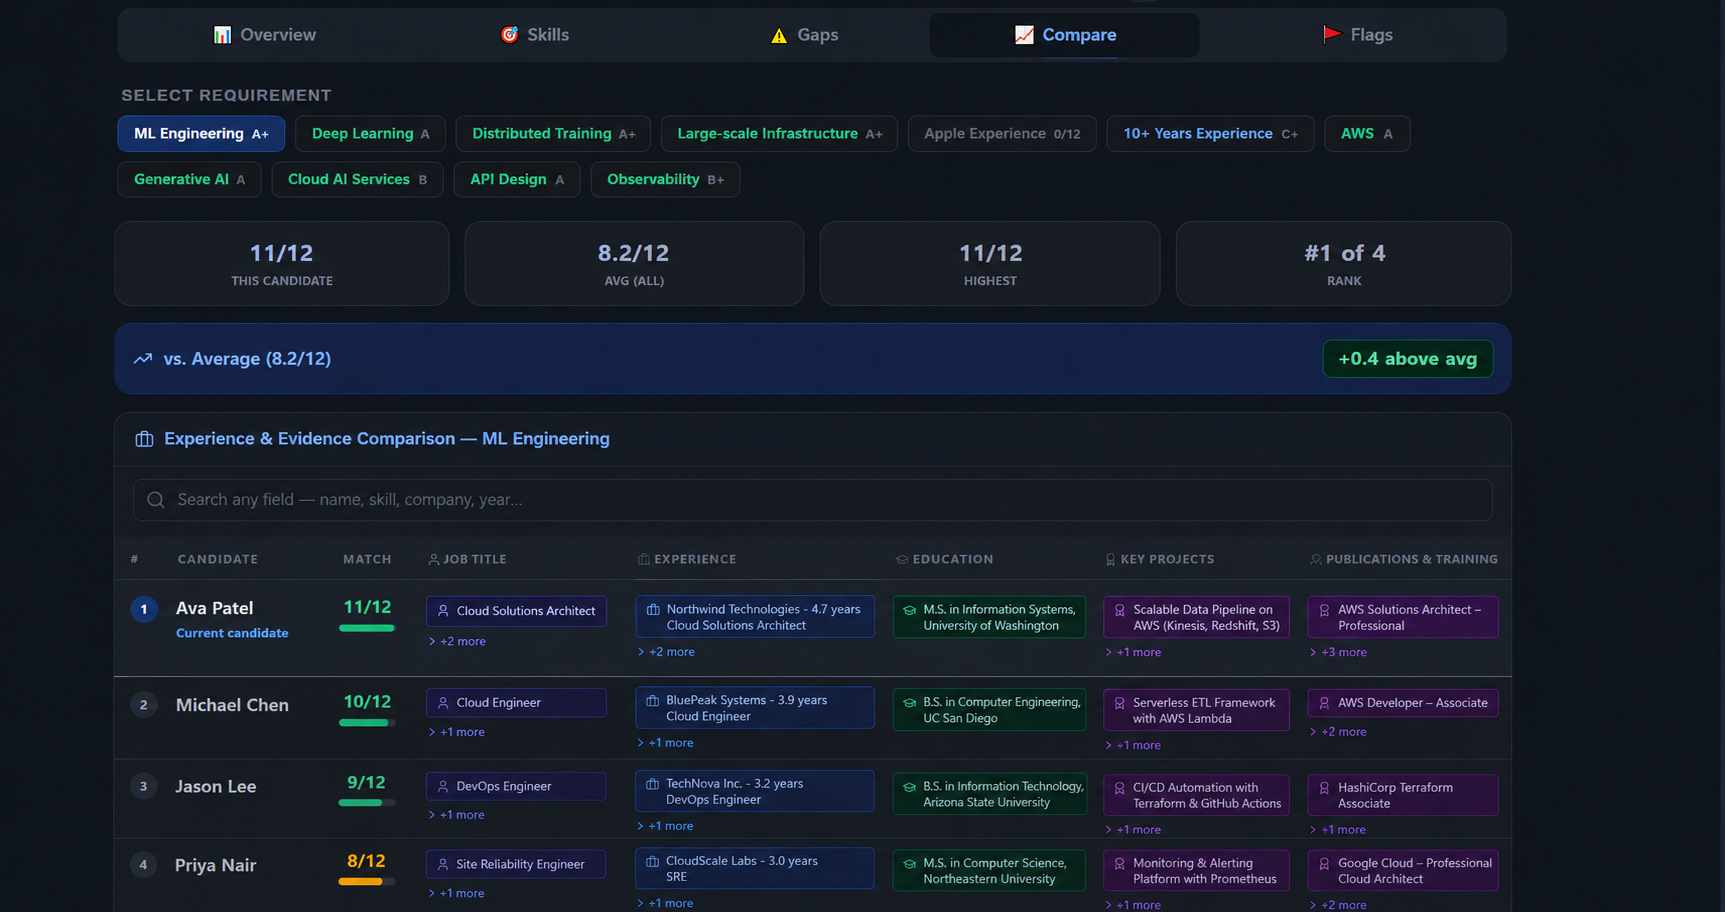1725x912 pixels.
Task: Click the +0.4 above avg badge
Action: tap(1408, 359)
